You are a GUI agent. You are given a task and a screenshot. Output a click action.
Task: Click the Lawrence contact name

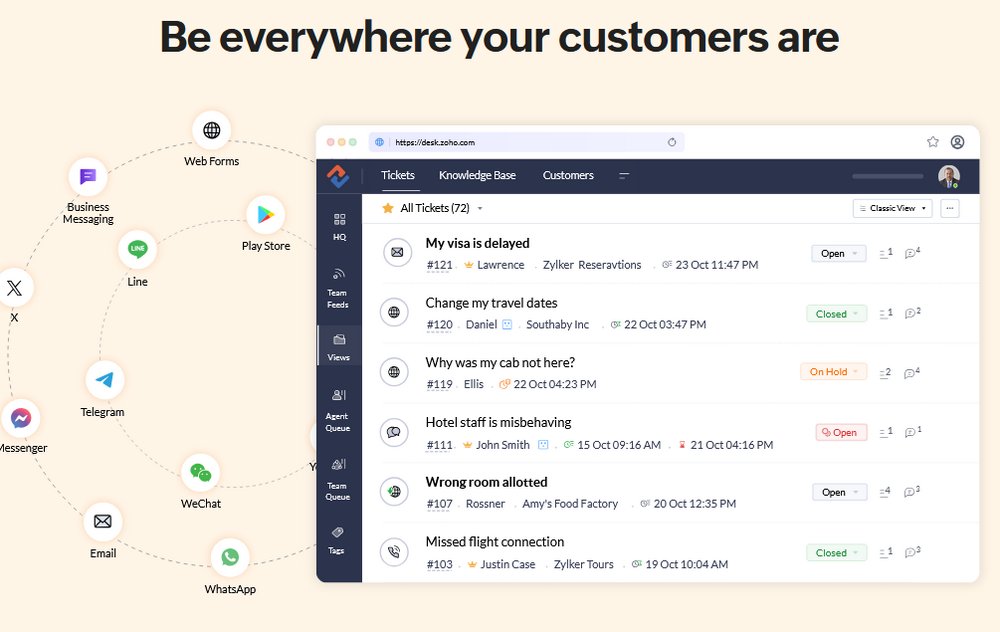[x=501, y=265]
